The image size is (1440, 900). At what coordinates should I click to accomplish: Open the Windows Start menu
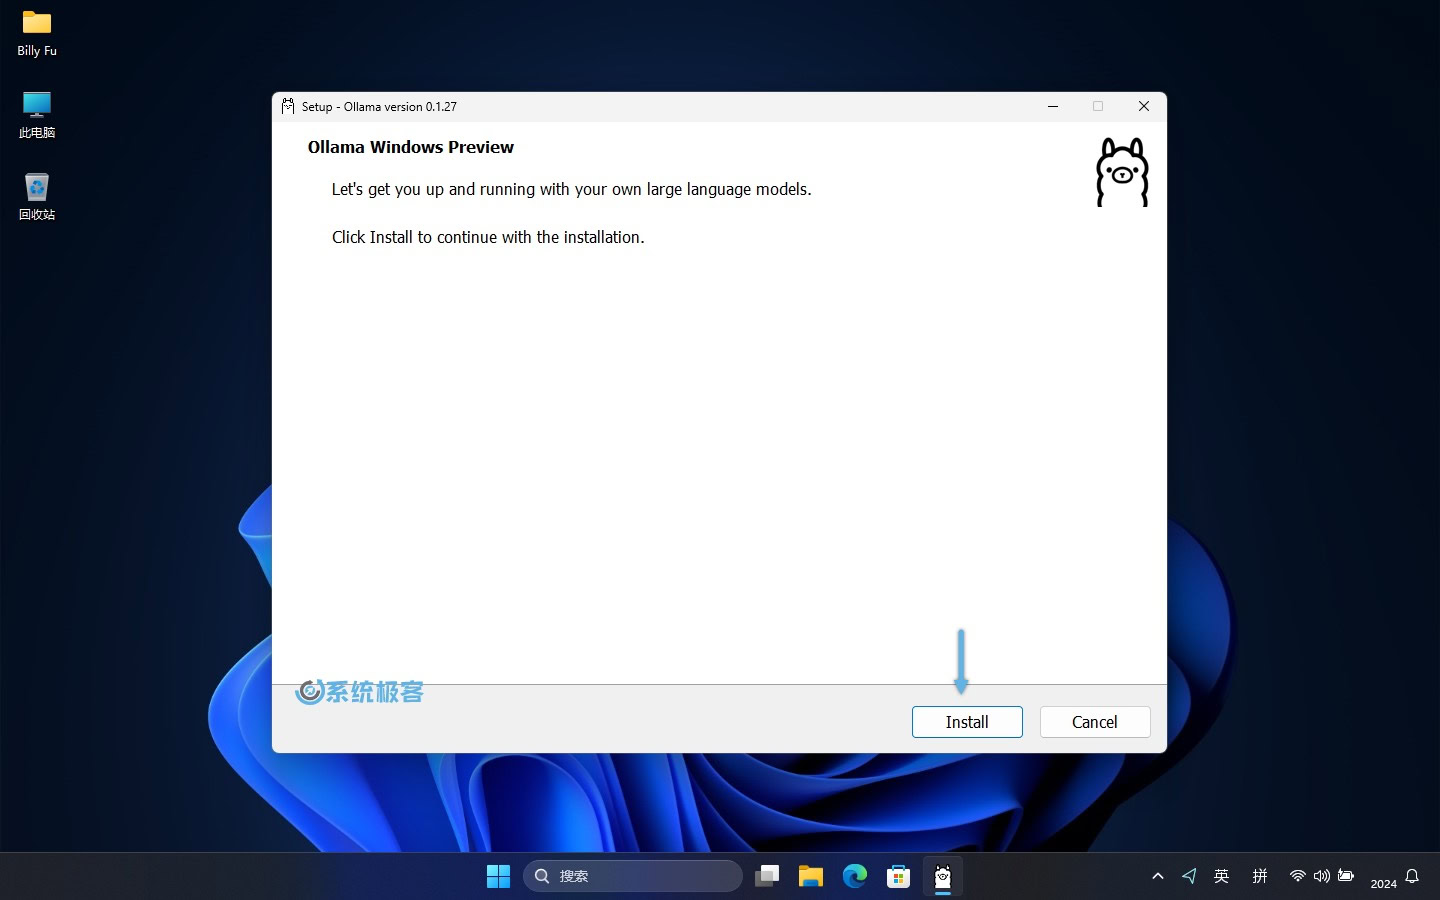coord(498,876)
